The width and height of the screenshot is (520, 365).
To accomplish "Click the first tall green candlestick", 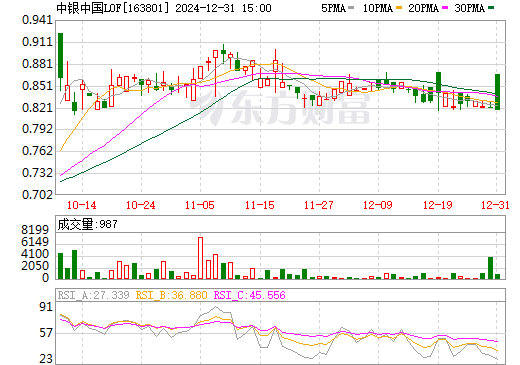I will pyautogui.click(x=60, y=55).
